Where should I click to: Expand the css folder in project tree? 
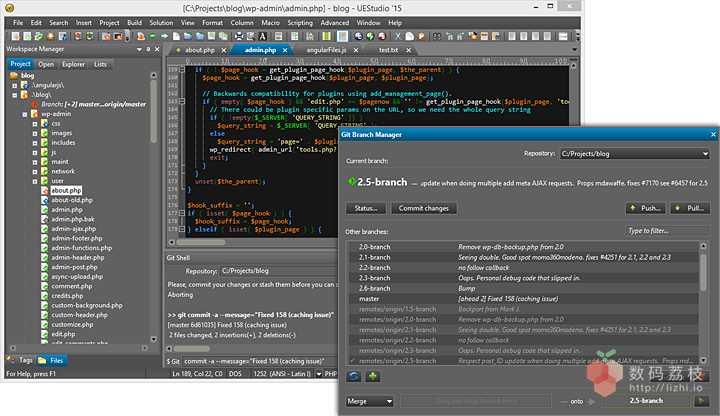pyautogui.click(x=34, y=124)
